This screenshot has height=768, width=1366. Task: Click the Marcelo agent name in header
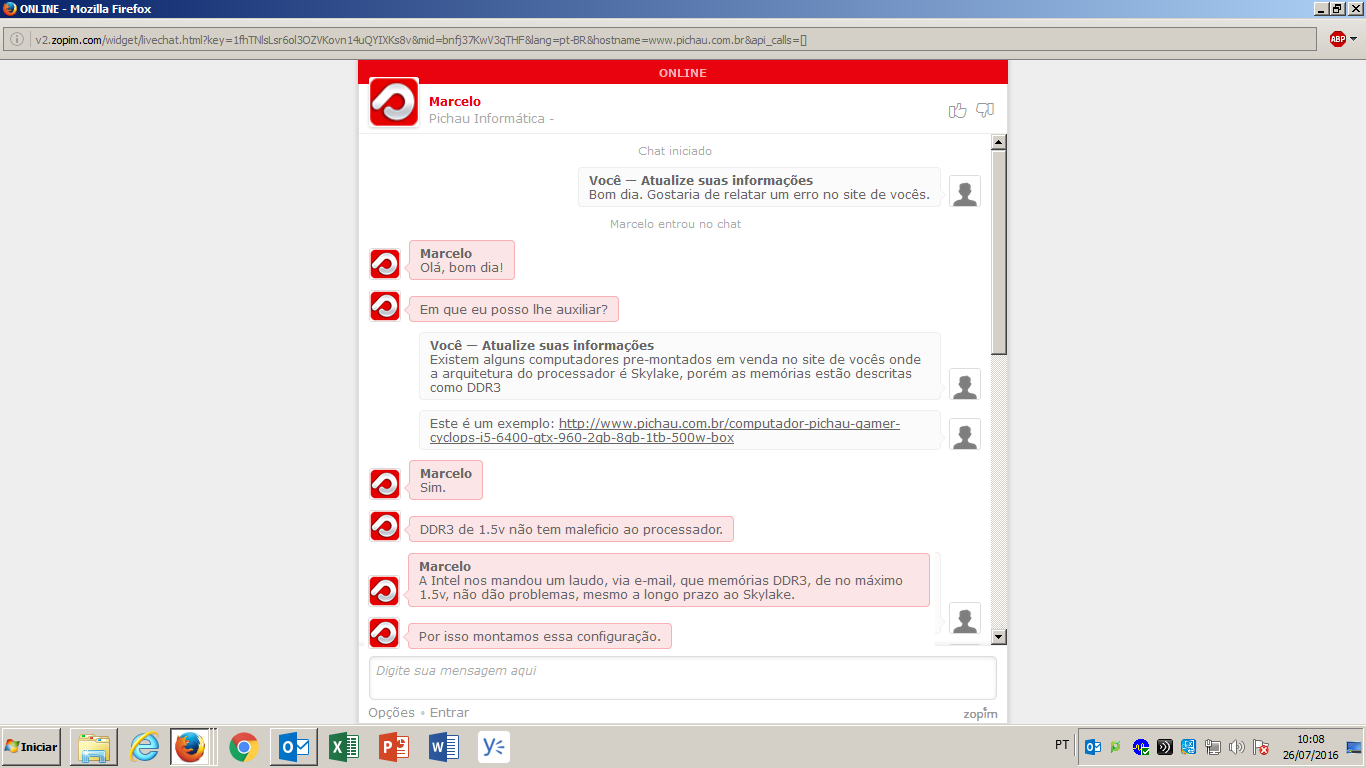(455, 101)
